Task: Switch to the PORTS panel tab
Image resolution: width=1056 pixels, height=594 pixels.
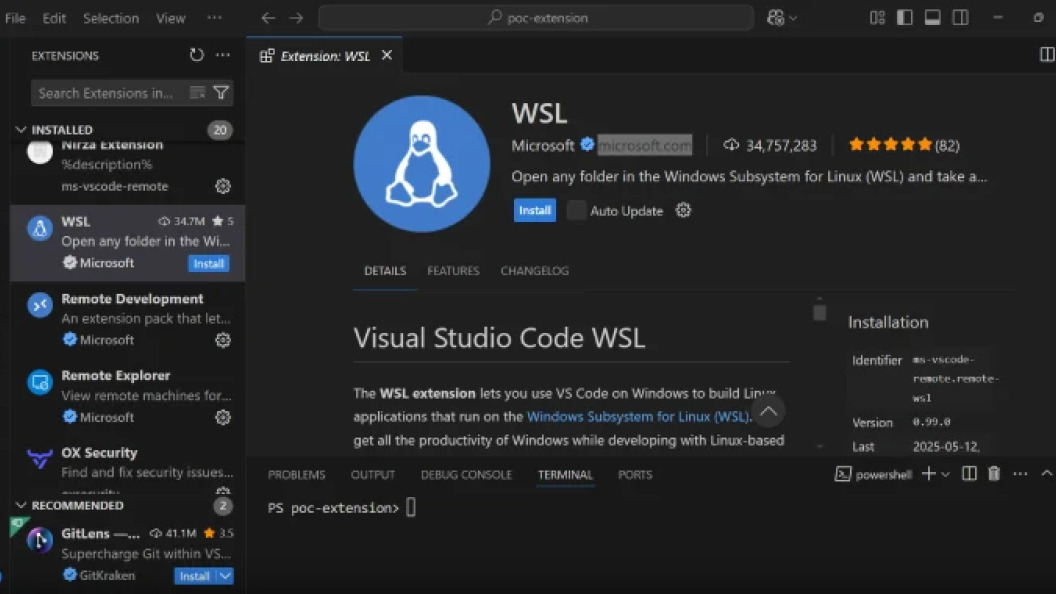Action: (x=635, y=475)
